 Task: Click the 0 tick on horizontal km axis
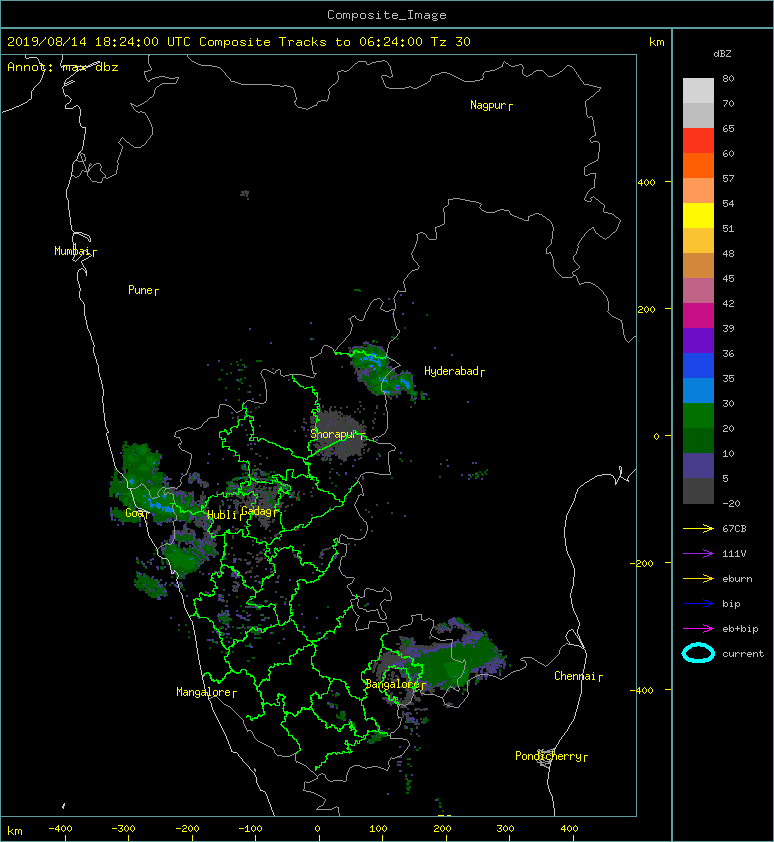point(317,829)
